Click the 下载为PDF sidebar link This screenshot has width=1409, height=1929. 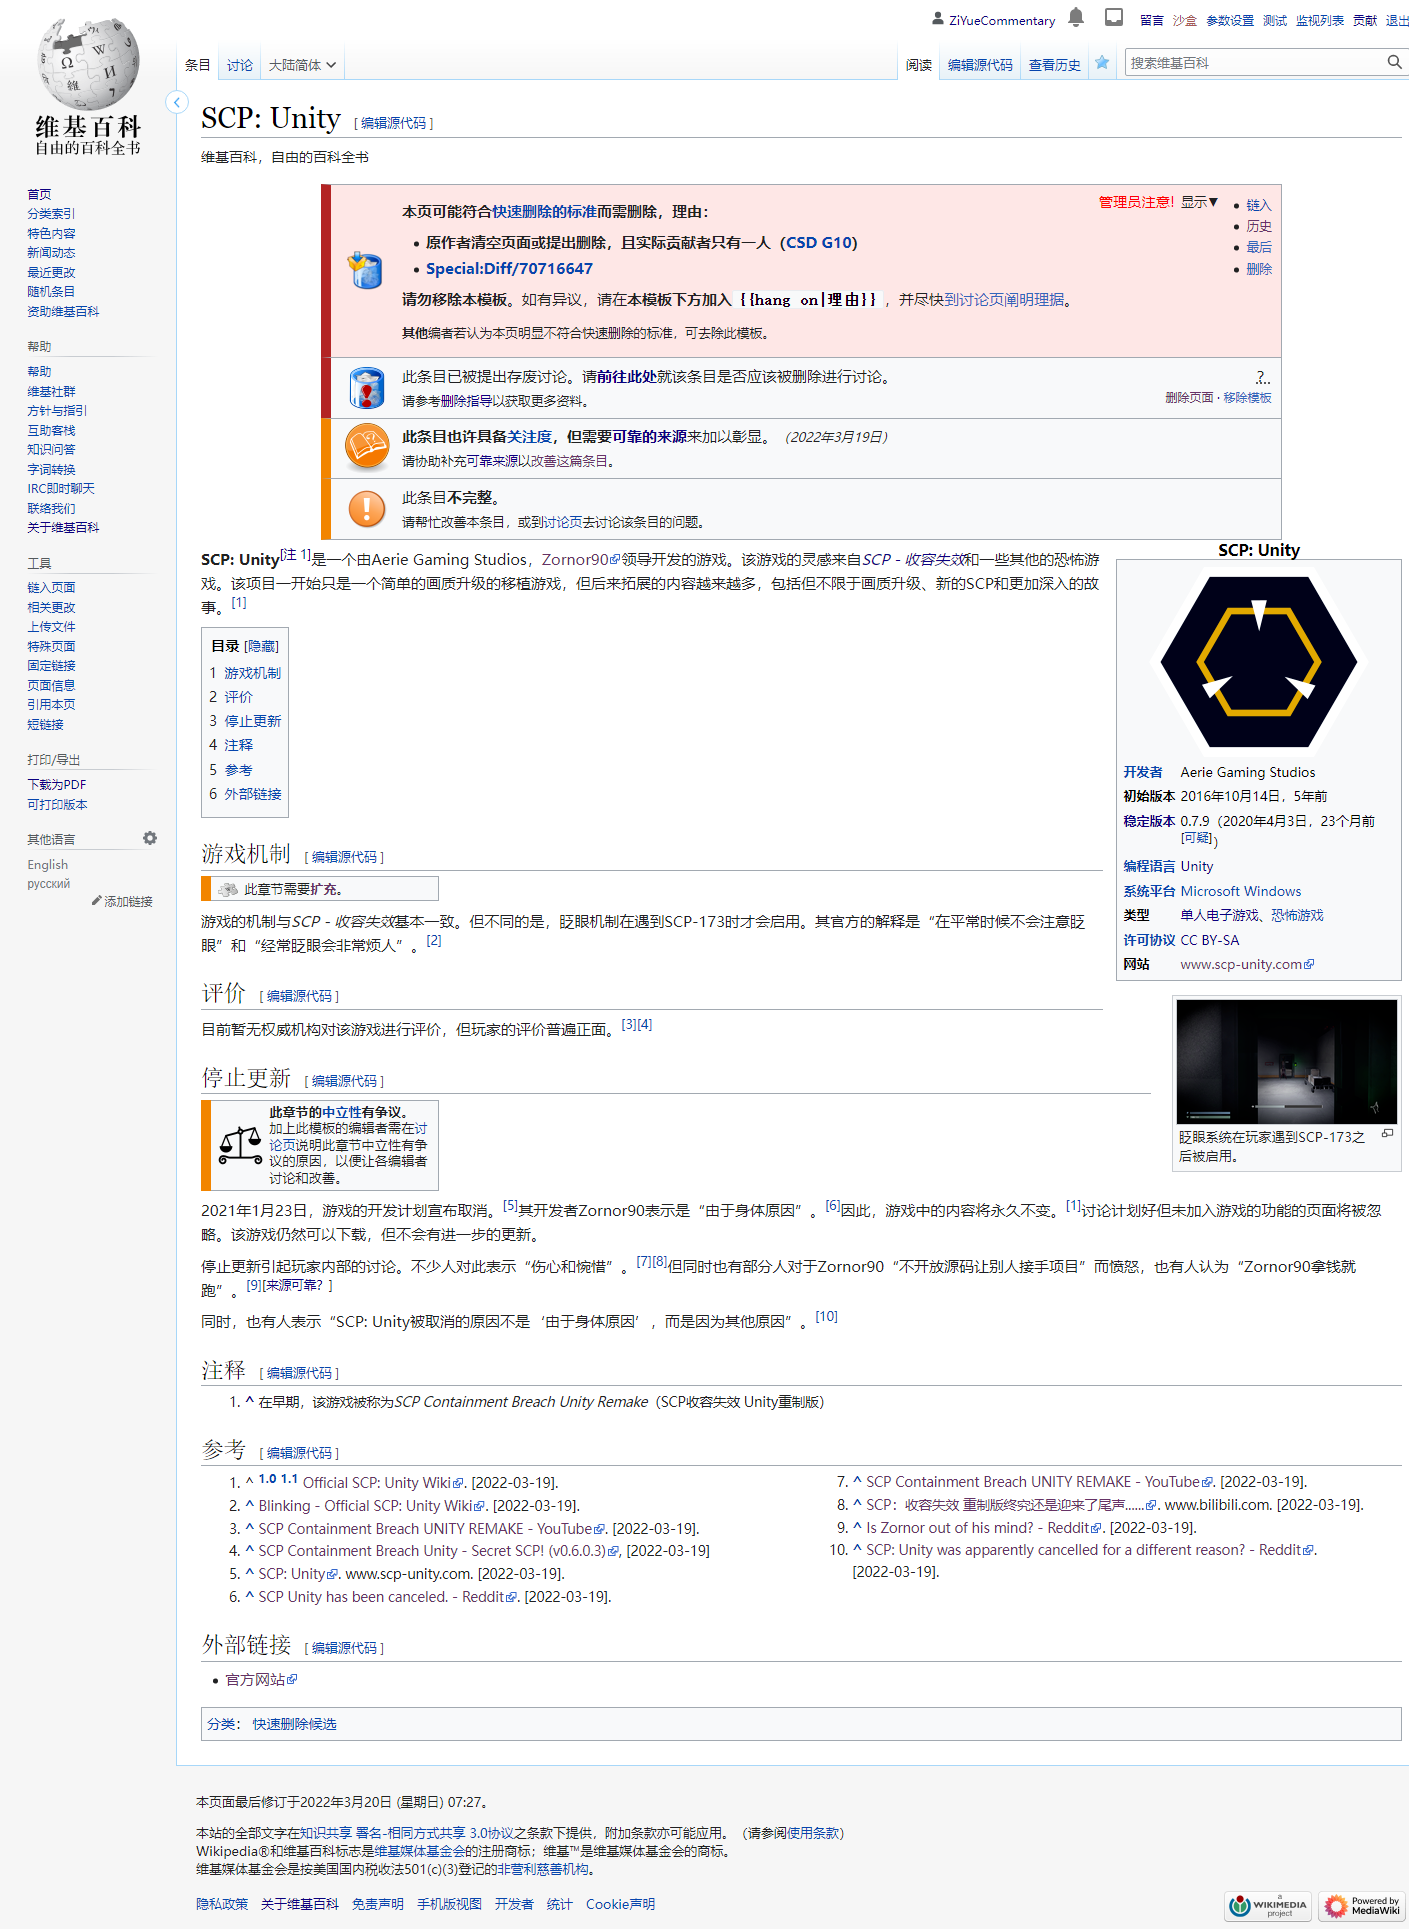pyautogui.click(x=57, y=785)
